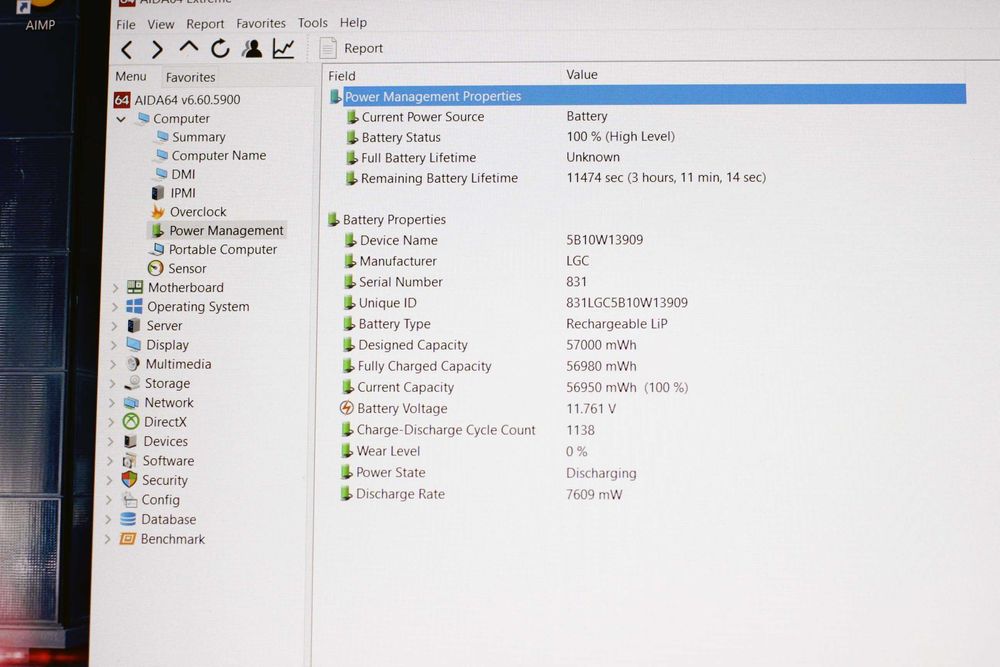Go forward with the right arrow toolbar icon
This screenshot has height=667, width=1000.
[x=157, y=49]
